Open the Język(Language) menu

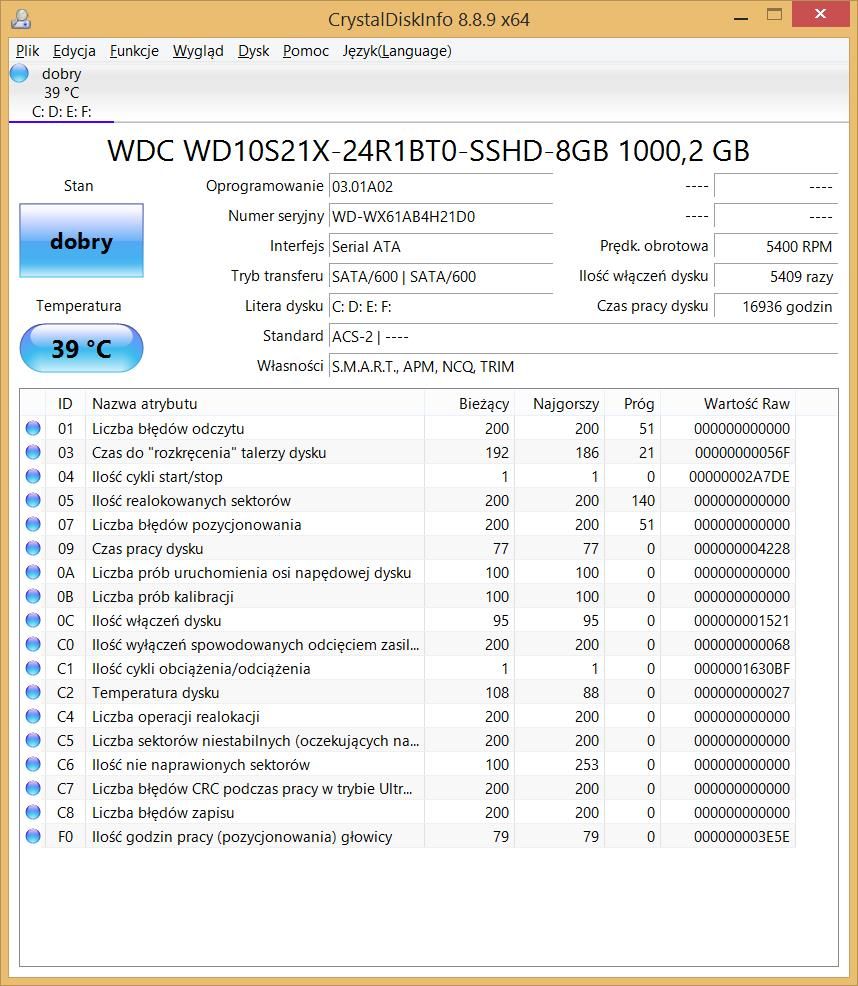[397, 51]
